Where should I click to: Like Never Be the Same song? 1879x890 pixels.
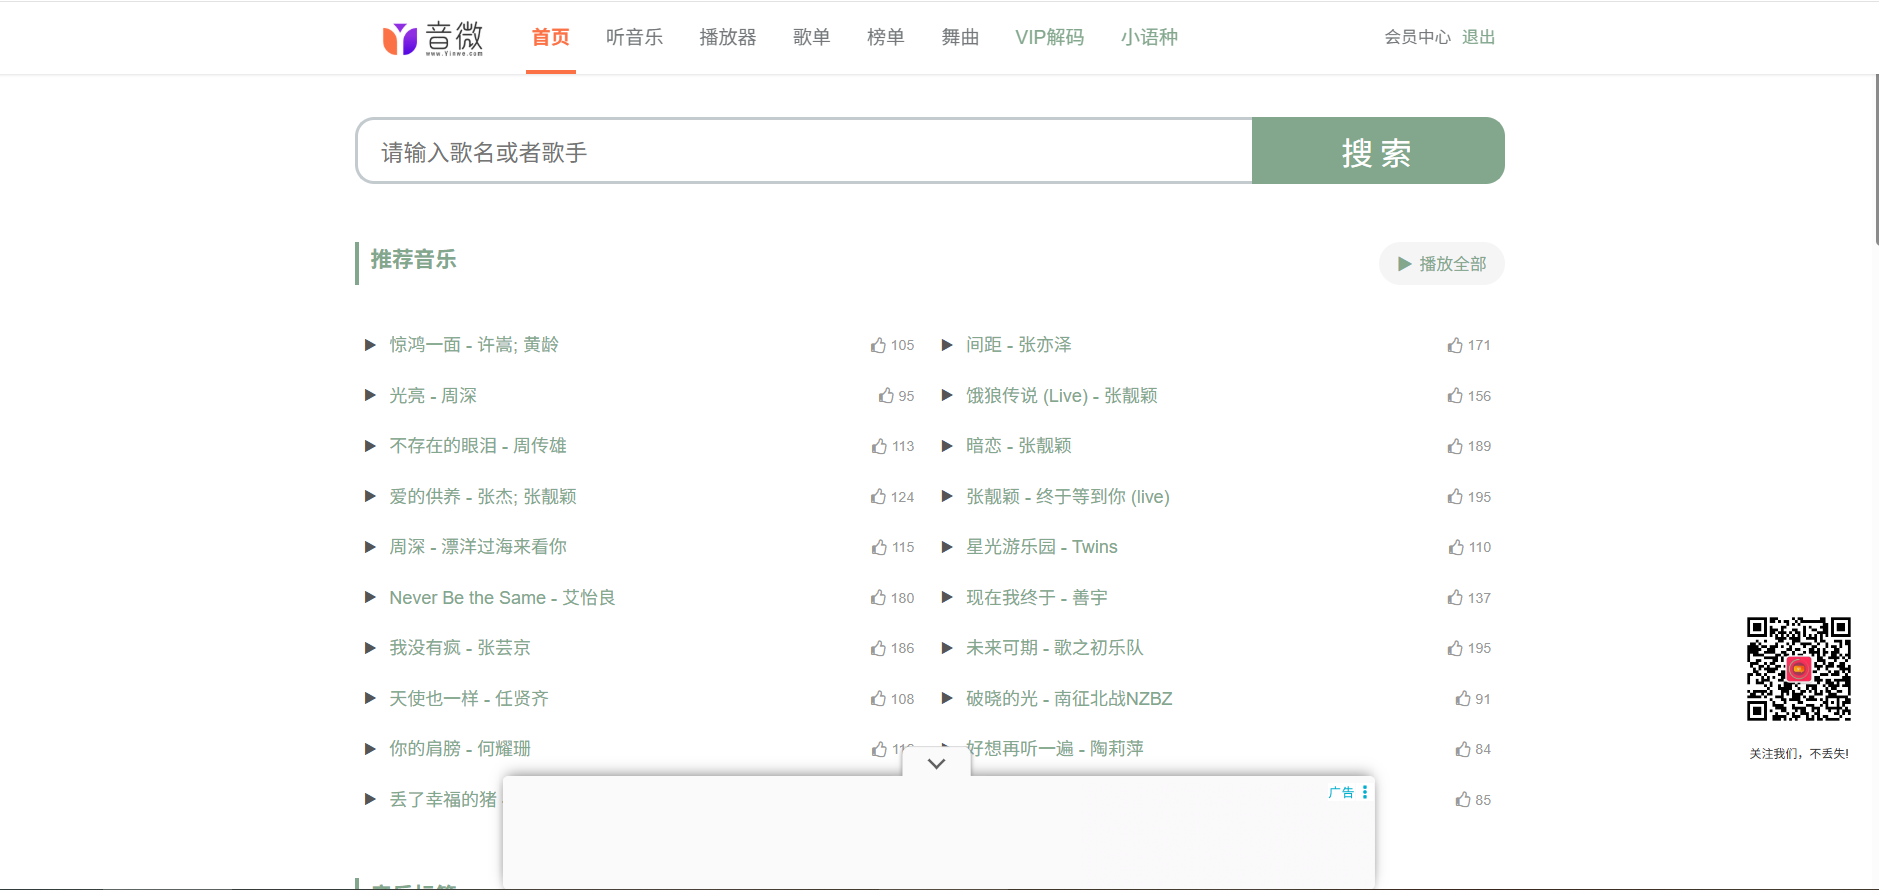(x=878, y=598)
